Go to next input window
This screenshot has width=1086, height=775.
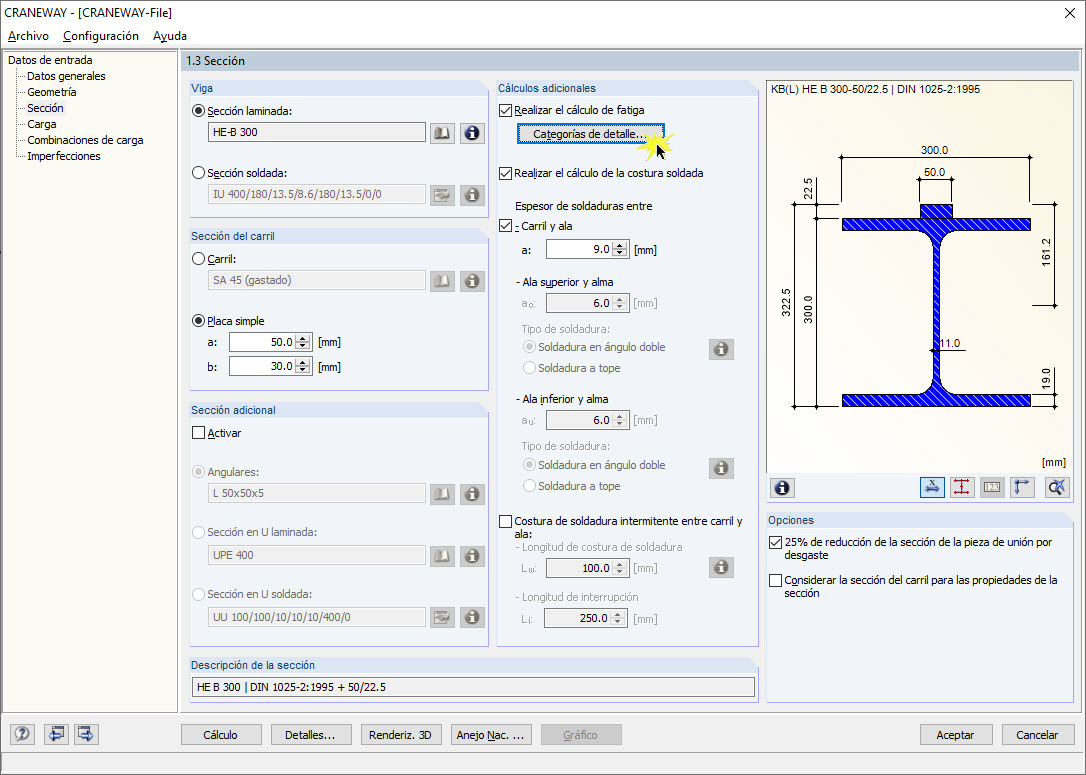click(x=86, y=733)
